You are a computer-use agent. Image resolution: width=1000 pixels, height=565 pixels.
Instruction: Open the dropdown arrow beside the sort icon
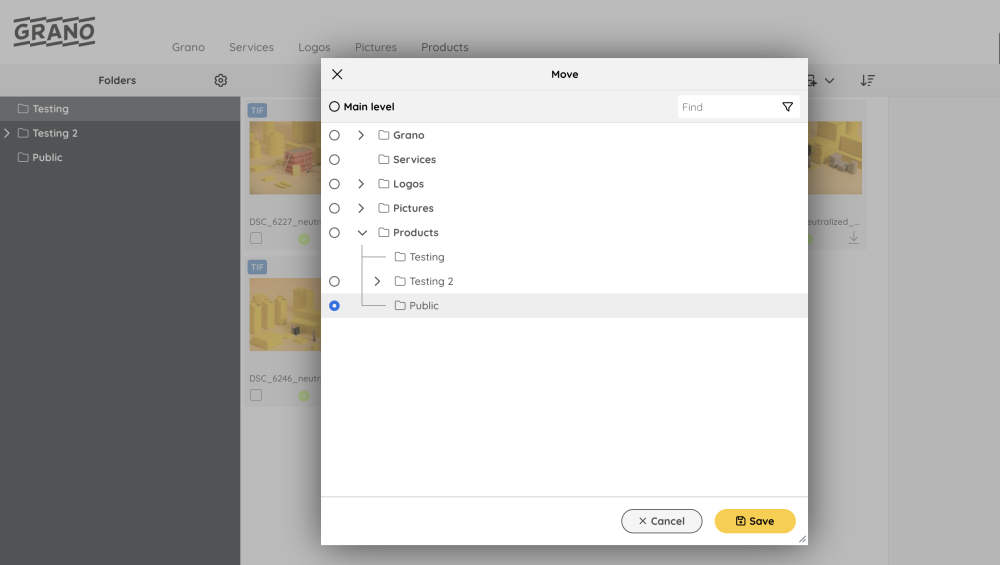point(829,80)
